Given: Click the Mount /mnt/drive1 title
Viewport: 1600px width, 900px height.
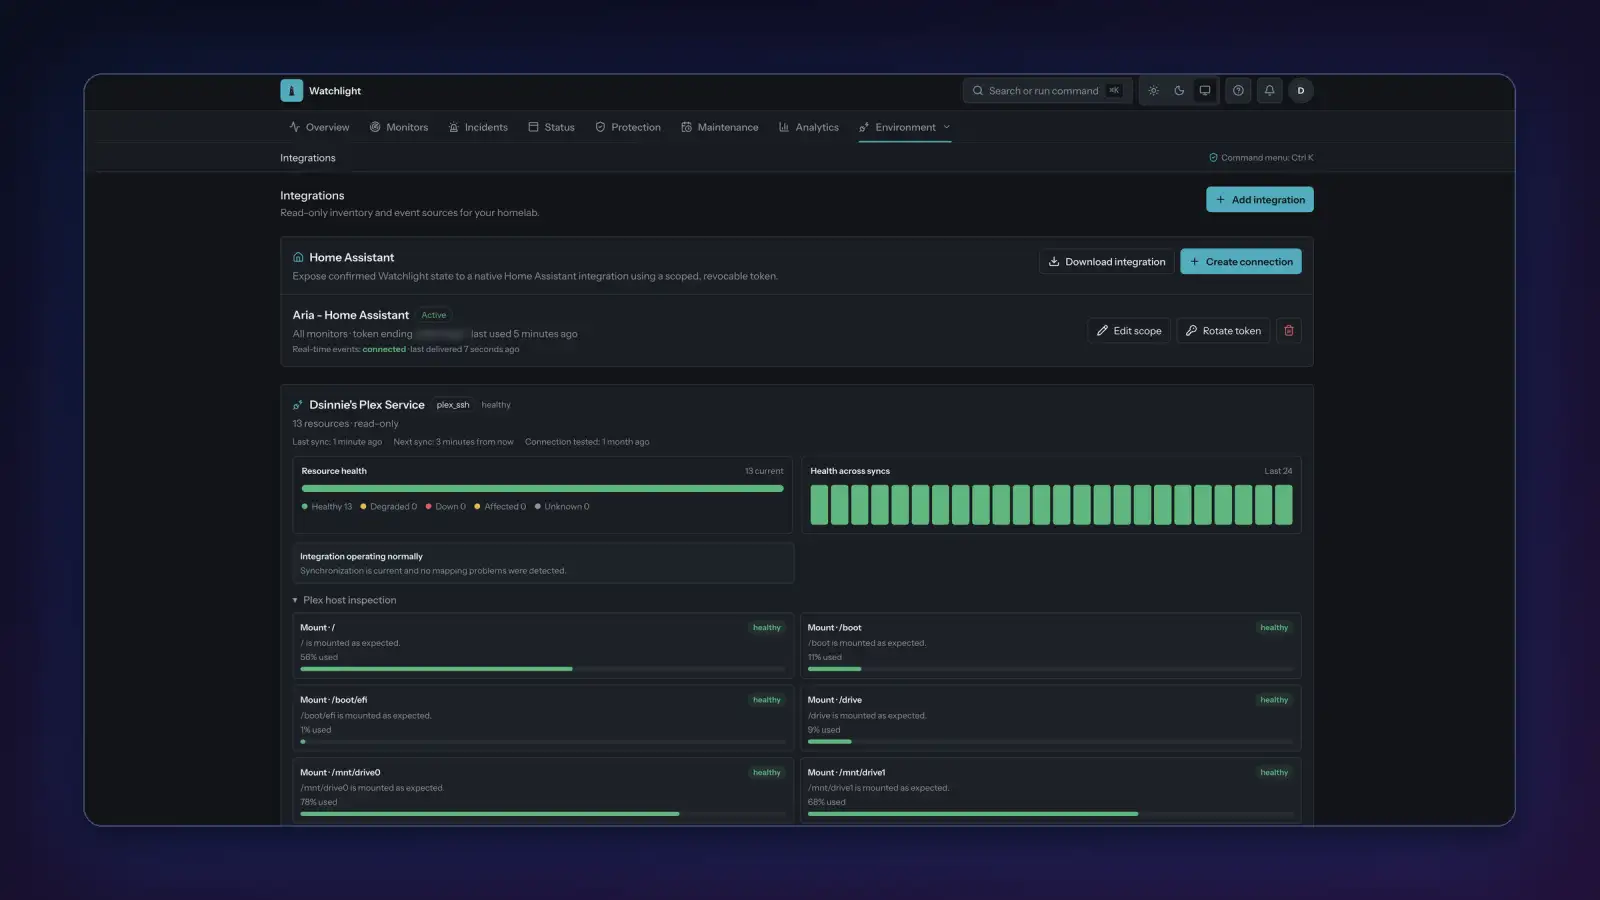Looking at the screenshot, I should (847, 773).
